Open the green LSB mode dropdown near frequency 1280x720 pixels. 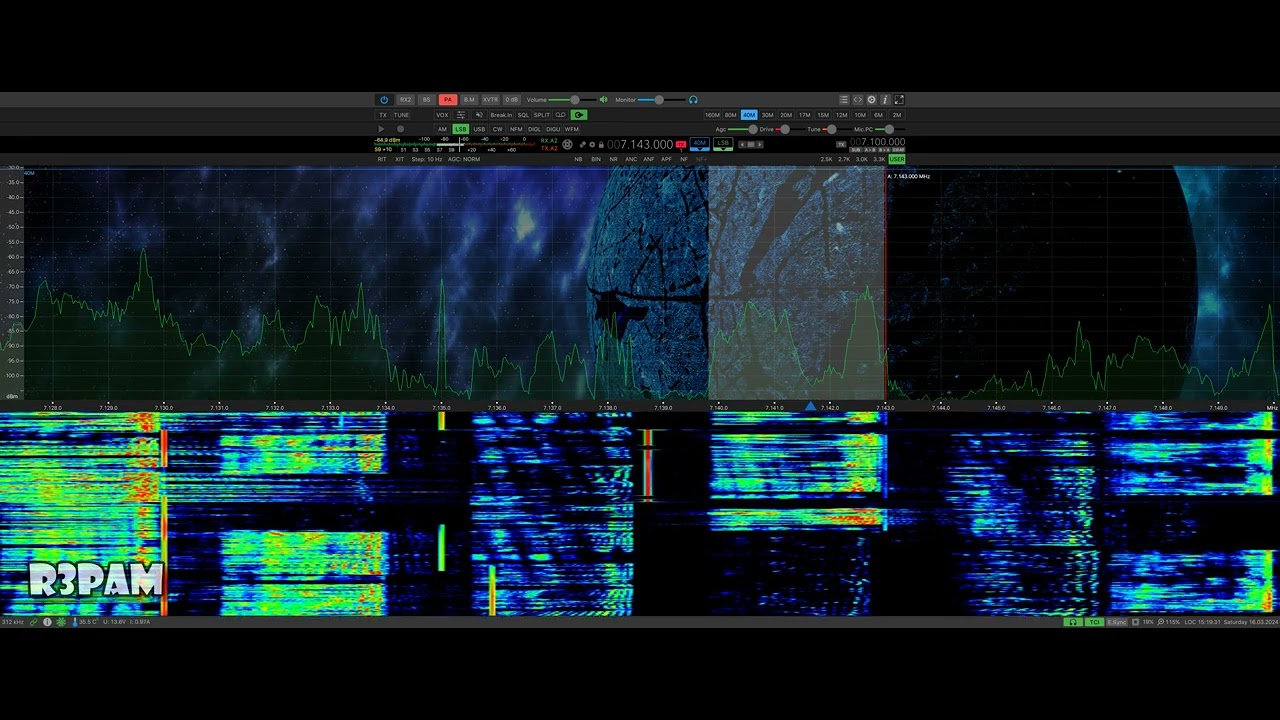(723, 144)
